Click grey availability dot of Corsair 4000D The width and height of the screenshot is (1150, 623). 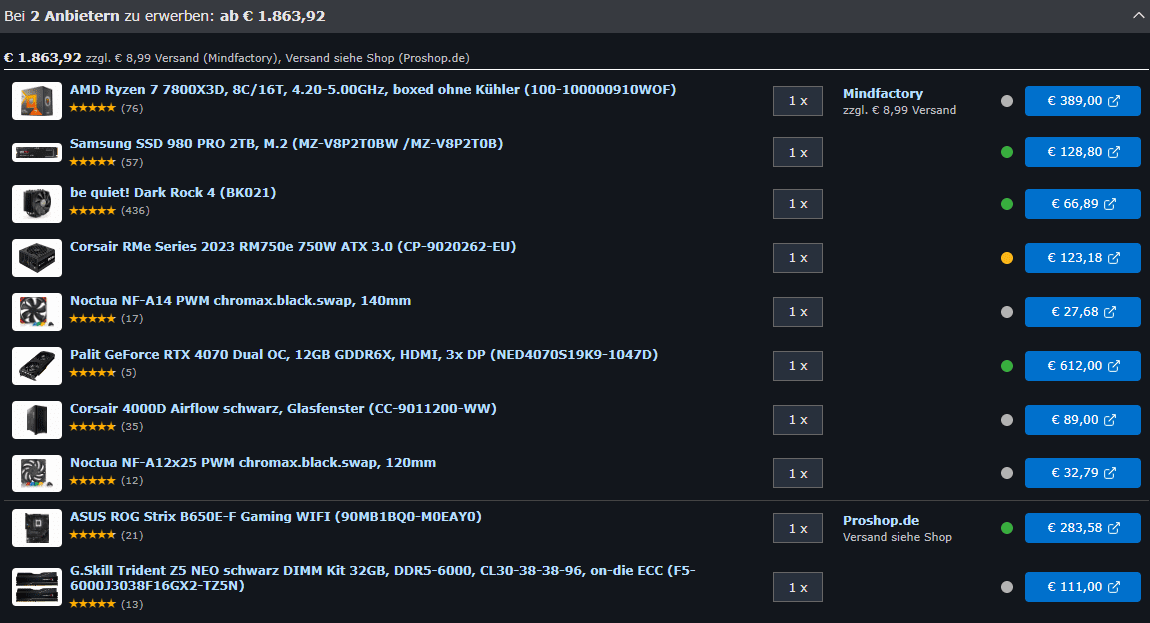(x=1007, y=420)
